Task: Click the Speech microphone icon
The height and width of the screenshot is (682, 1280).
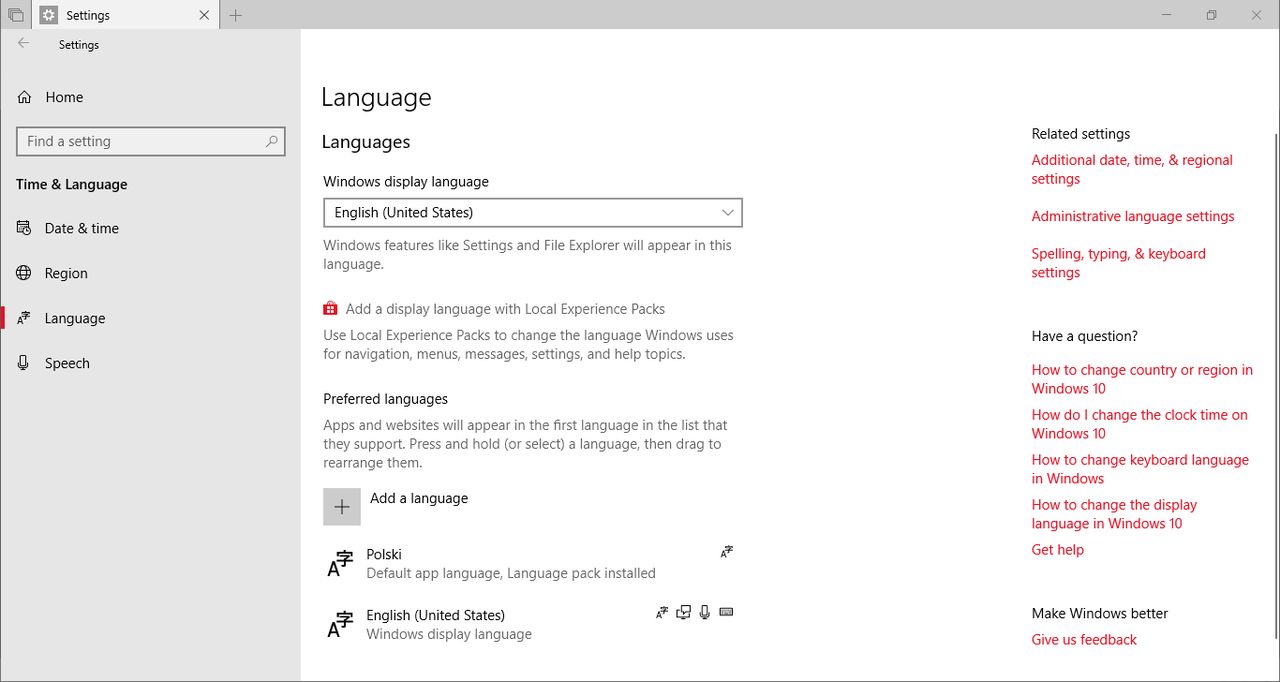Action: point(24,363)
